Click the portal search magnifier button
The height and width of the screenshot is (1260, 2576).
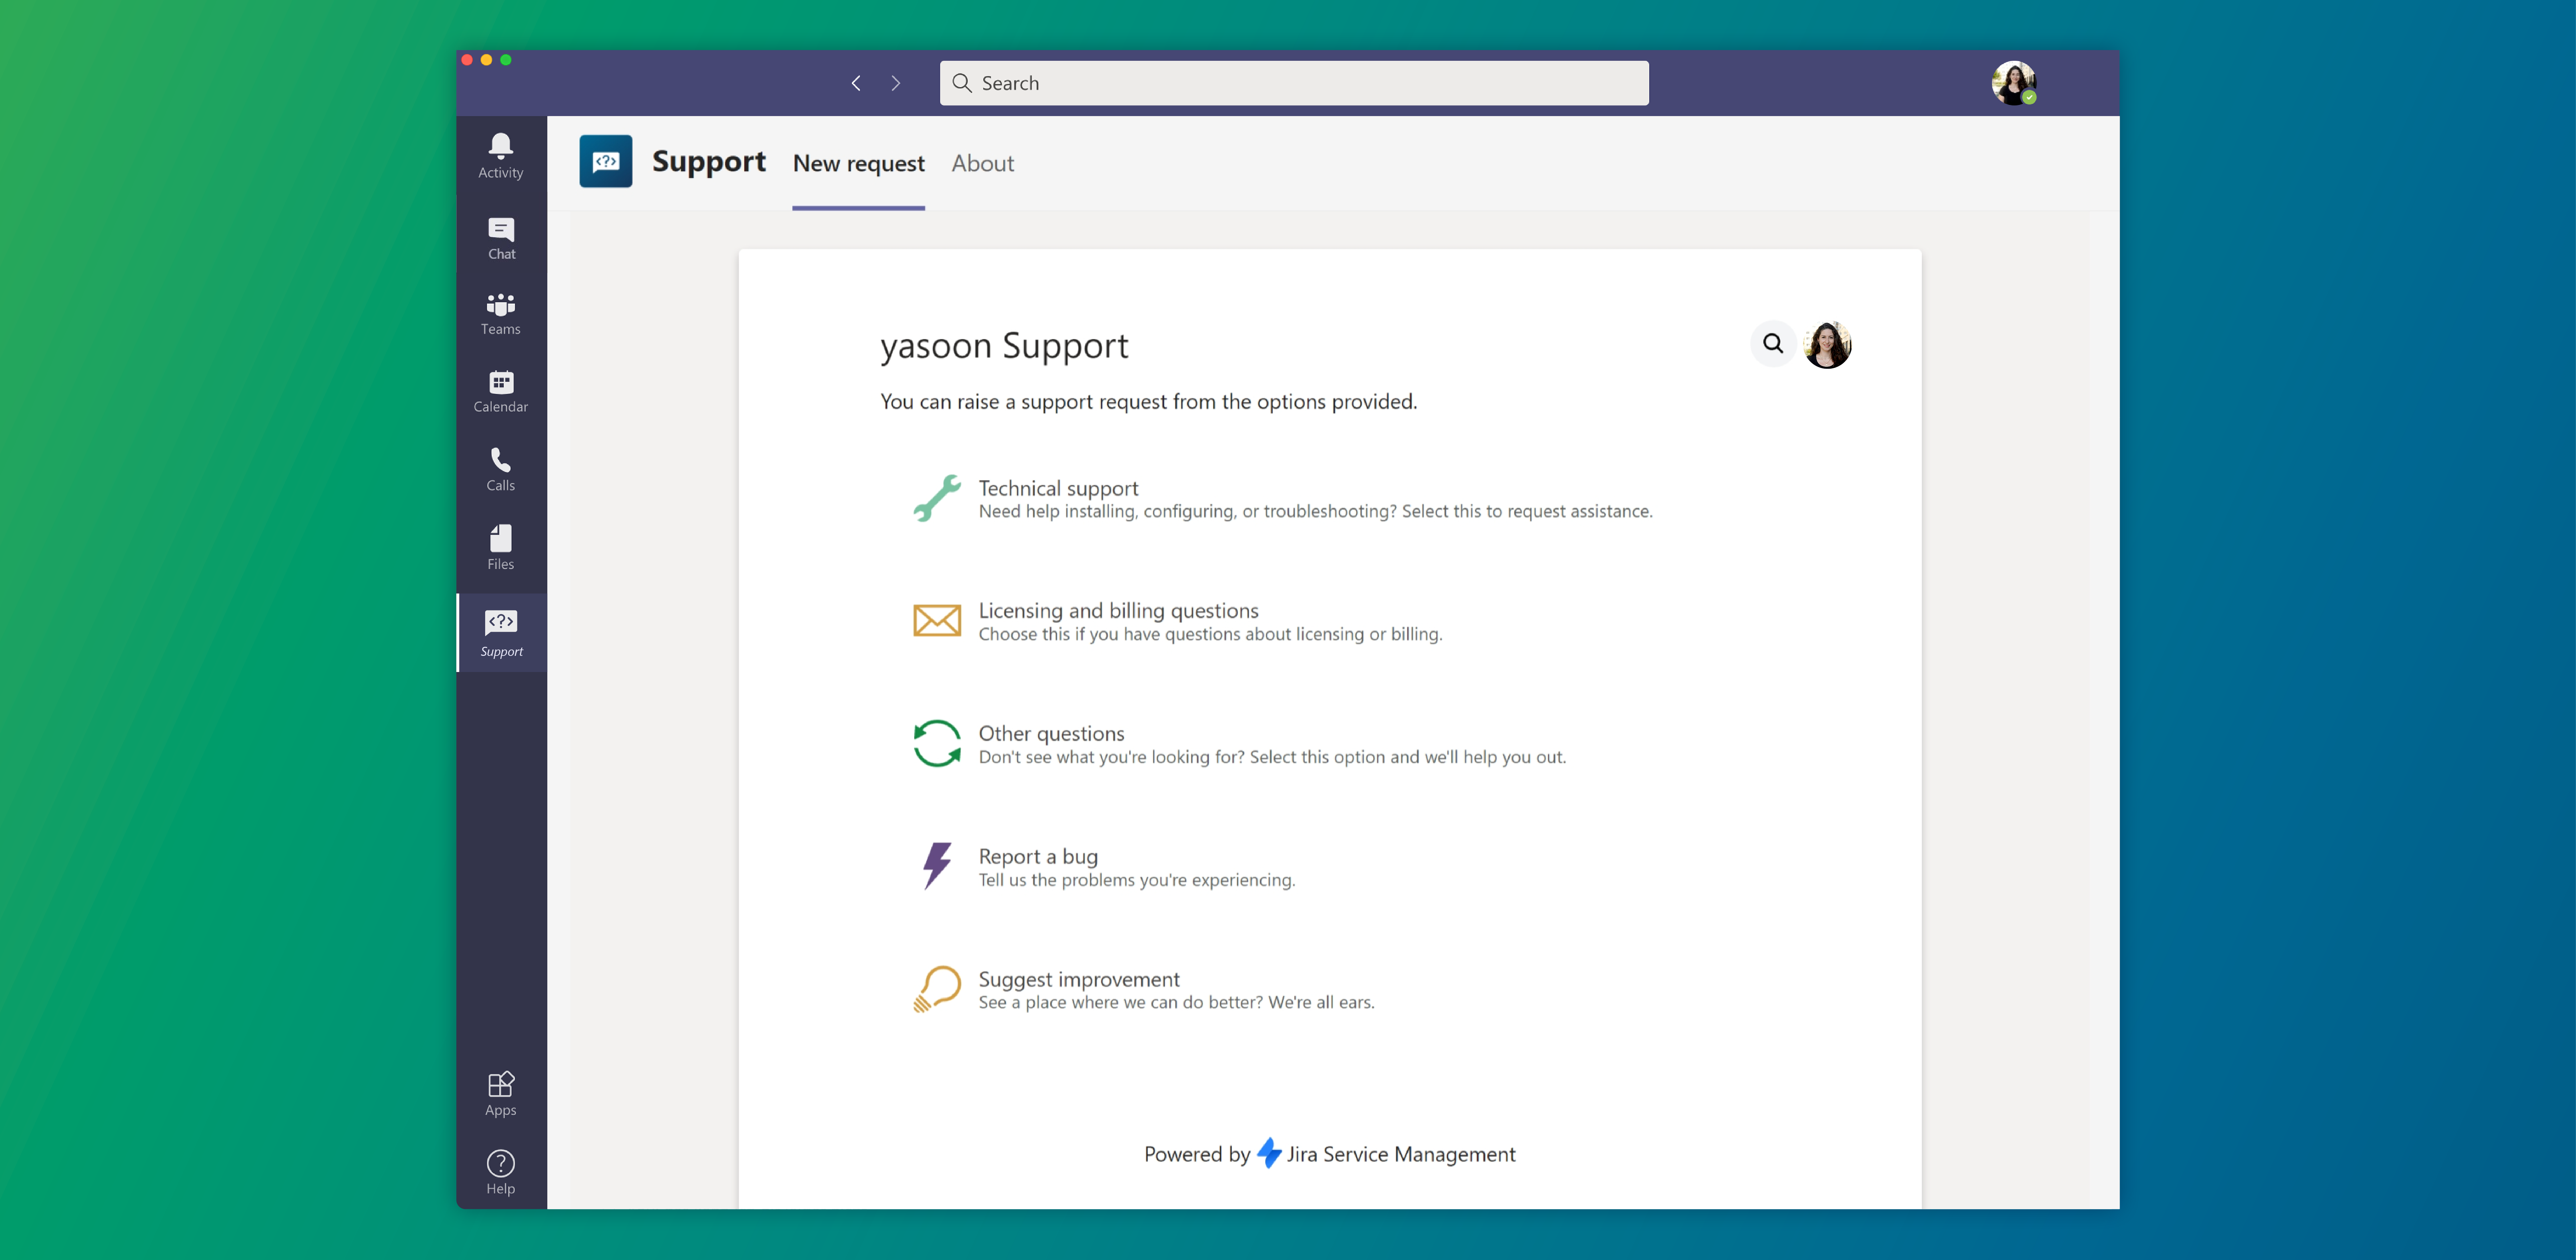click(1772, 344)
